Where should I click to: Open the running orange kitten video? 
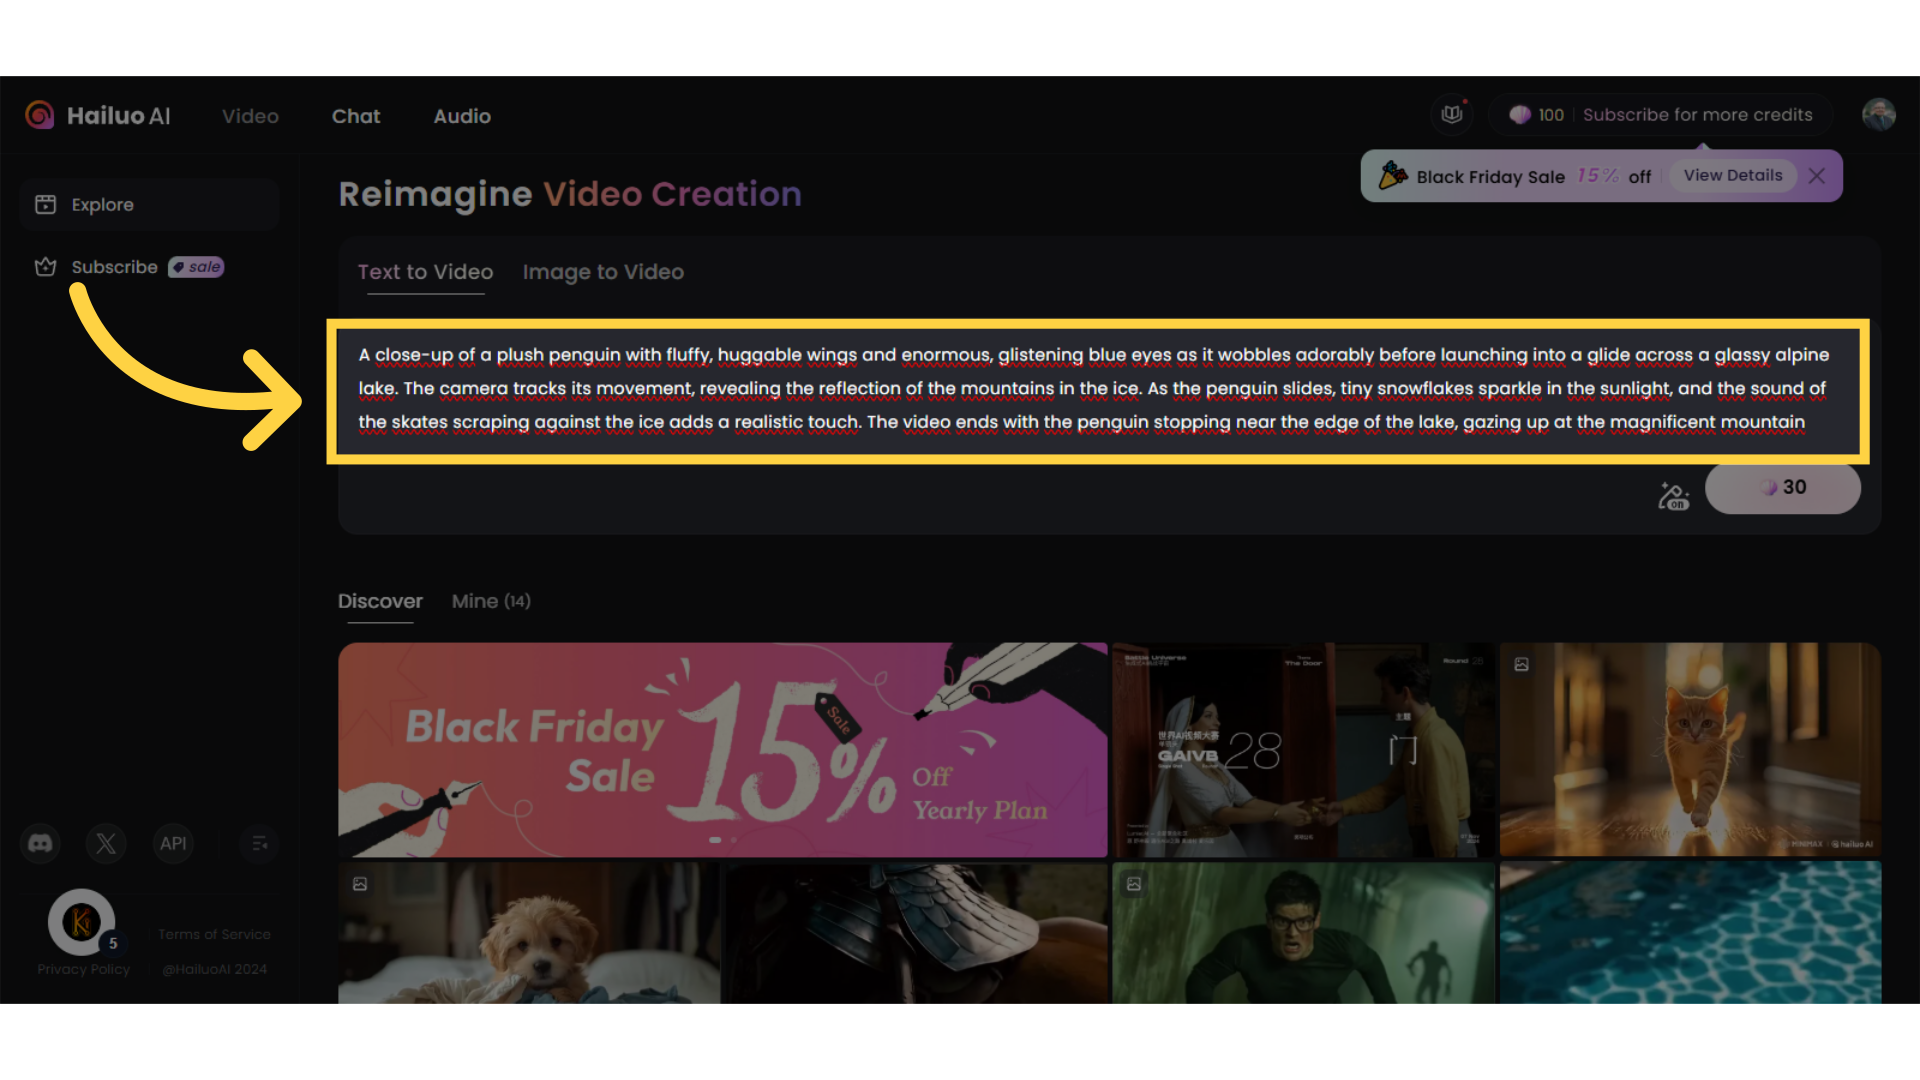pyautogui.click(x=1690, y=750)
